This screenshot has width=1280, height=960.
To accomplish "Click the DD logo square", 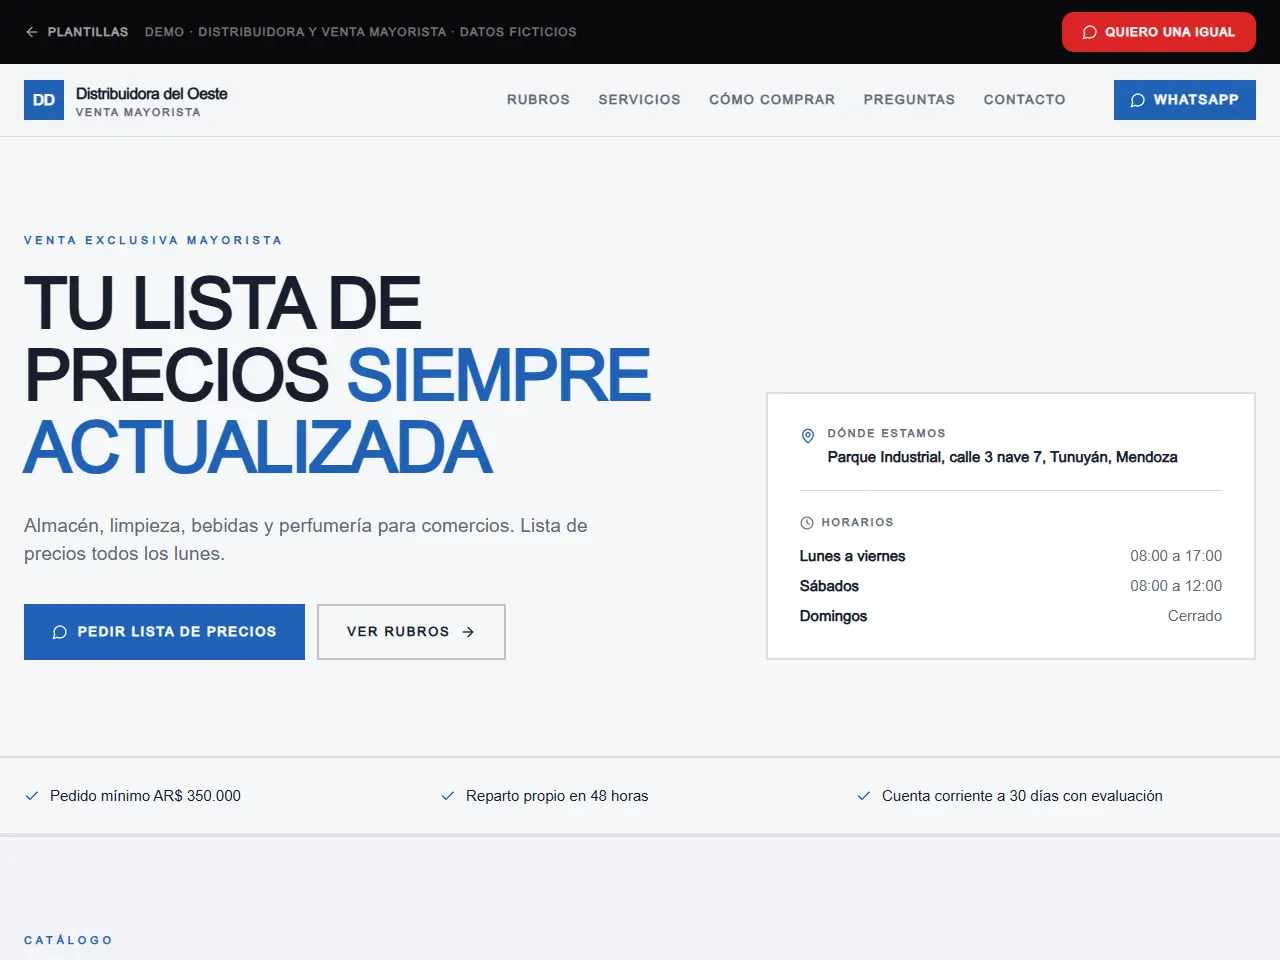I will coord(44,100).
